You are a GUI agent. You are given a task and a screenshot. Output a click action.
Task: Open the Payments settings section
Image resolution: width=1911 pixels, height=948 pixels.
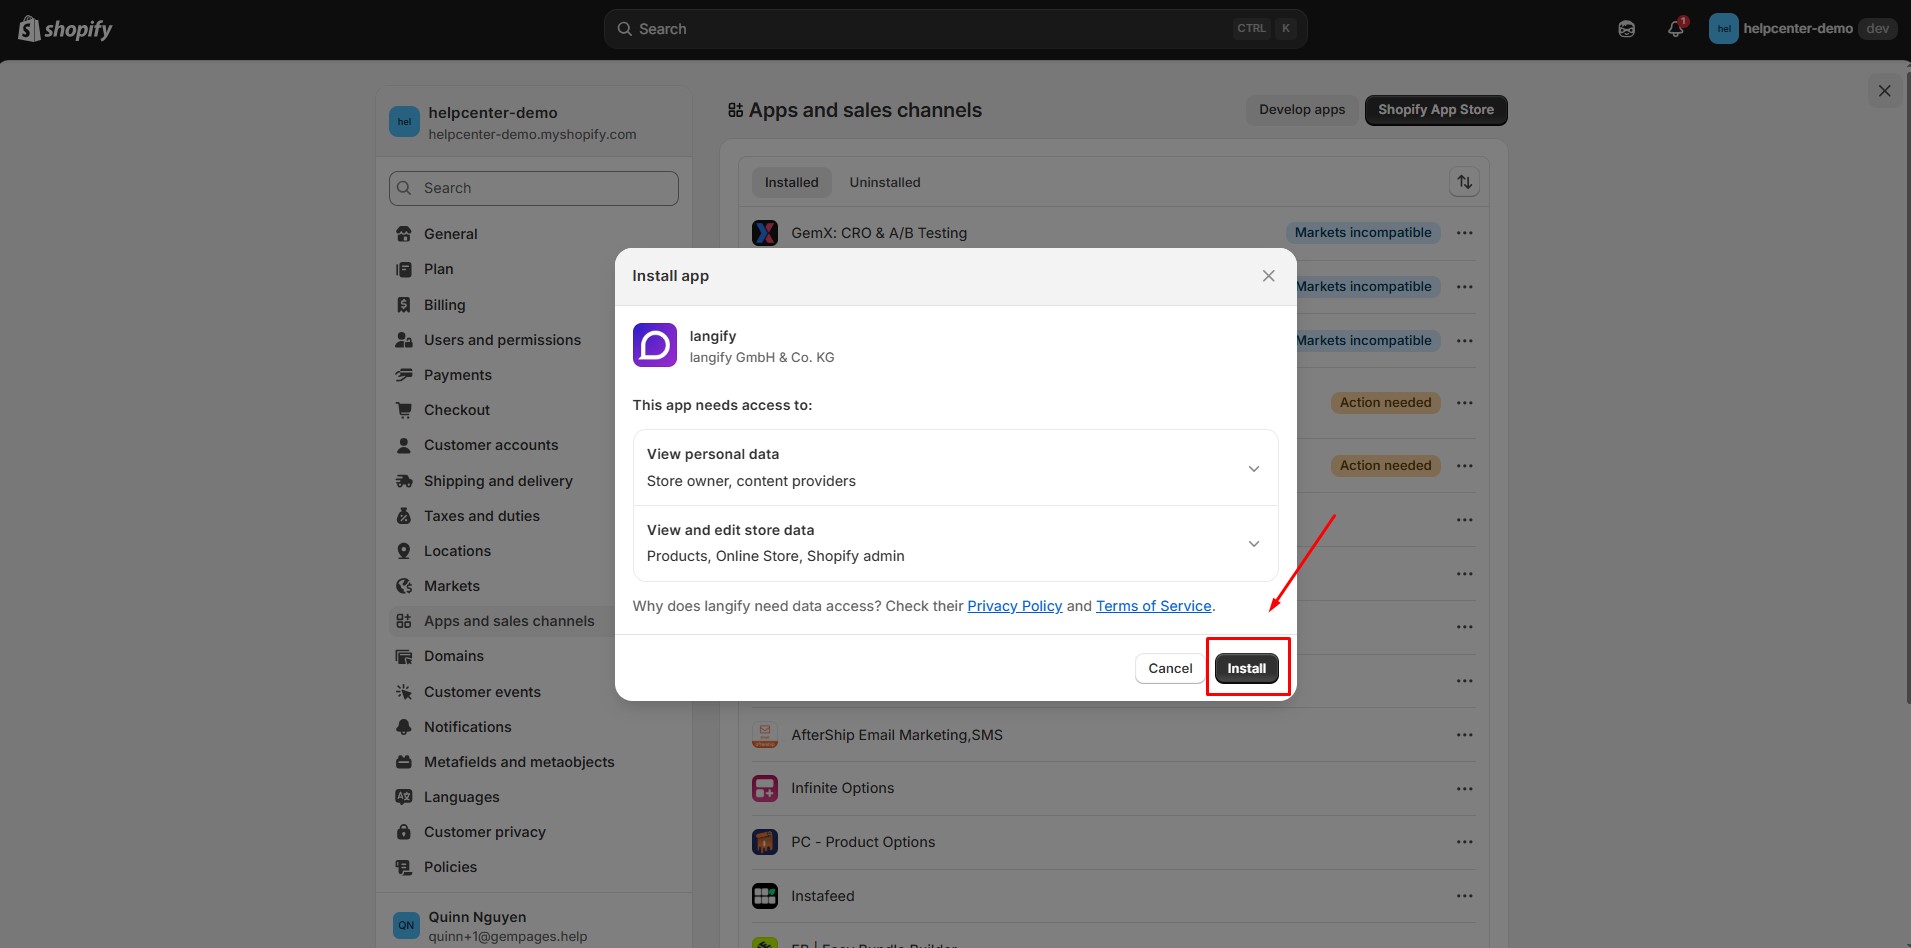click(456, 374)
